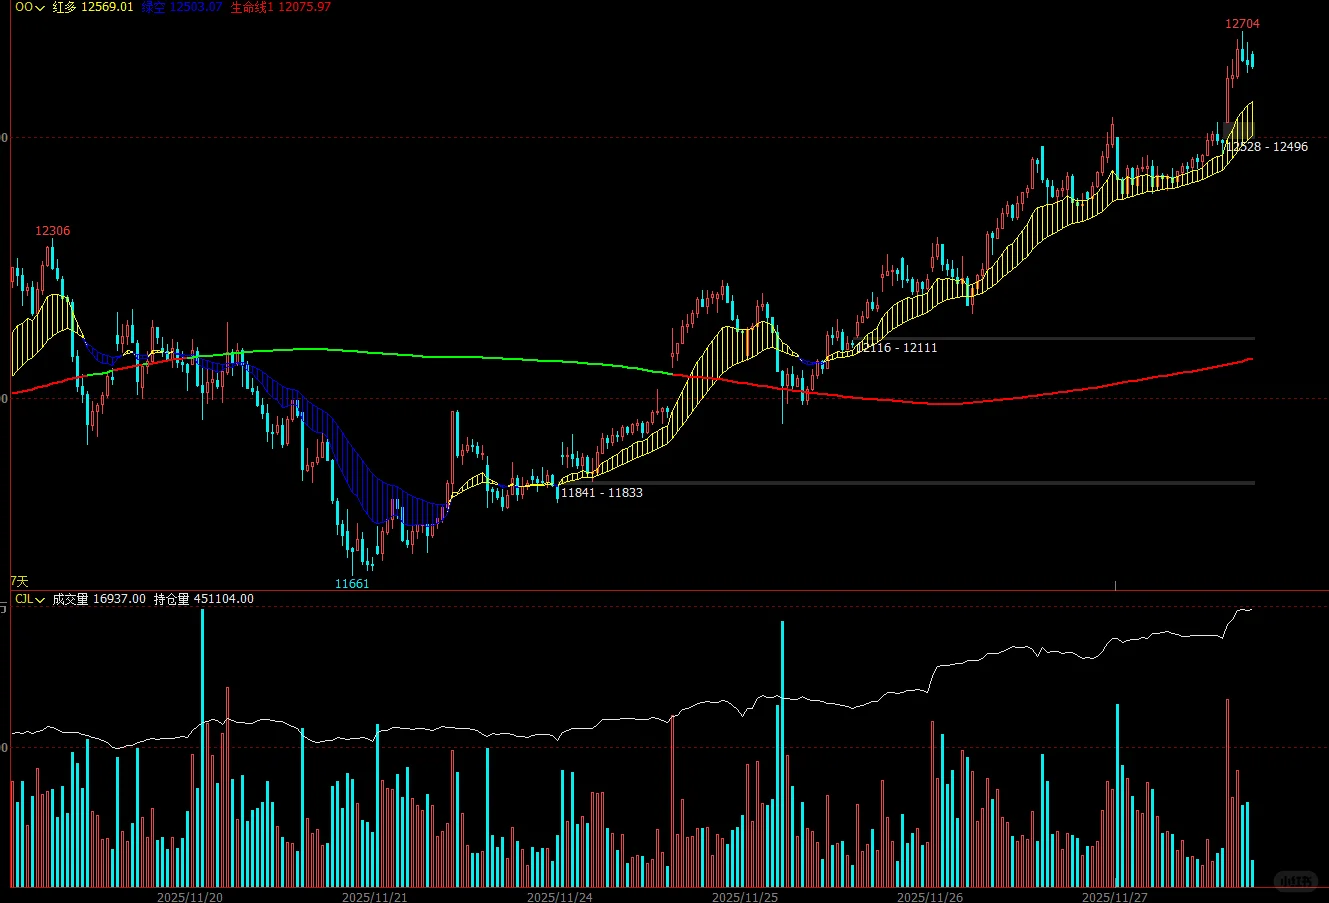Select the 2025/11/27 date on the time axis
1329x903 pixels.
1116,897
